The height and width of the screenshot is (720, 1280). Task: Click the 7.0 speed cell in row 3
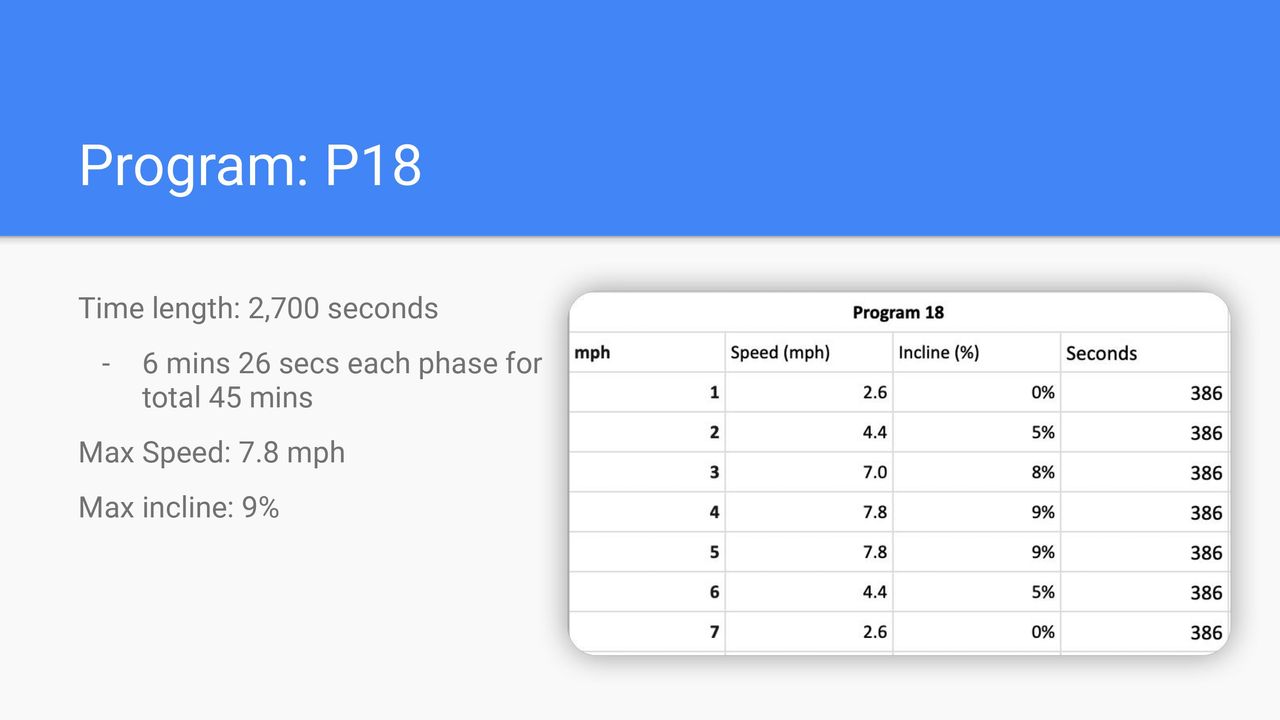point(808,472)
